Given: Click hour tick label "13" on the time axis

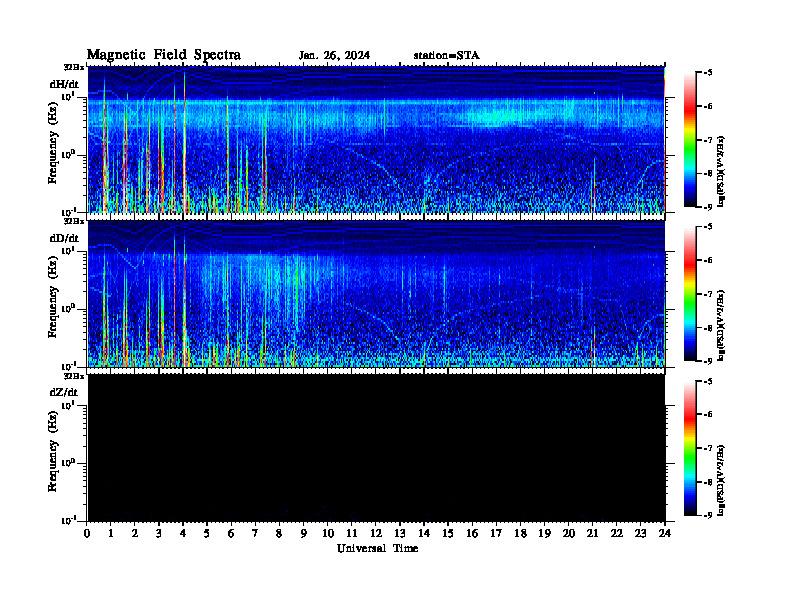Looking at the screenshot, I should click(x=400, y=534).
